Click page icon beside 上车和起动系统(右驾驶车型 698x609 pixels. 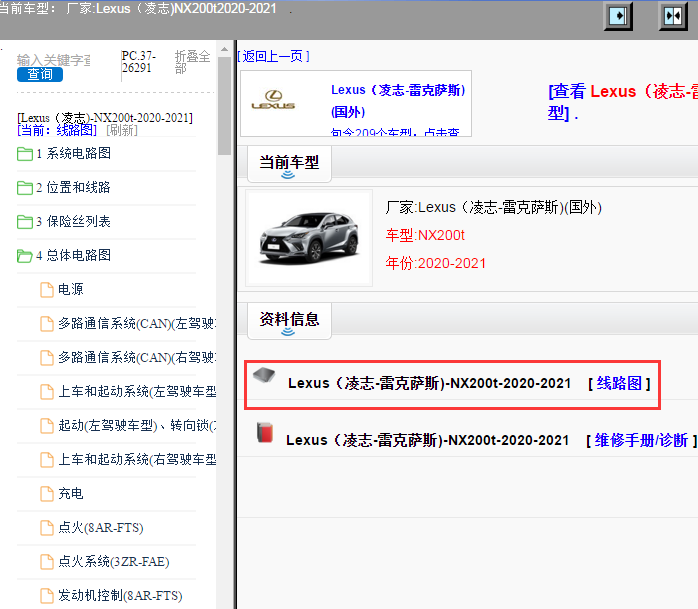pos(47,459)
